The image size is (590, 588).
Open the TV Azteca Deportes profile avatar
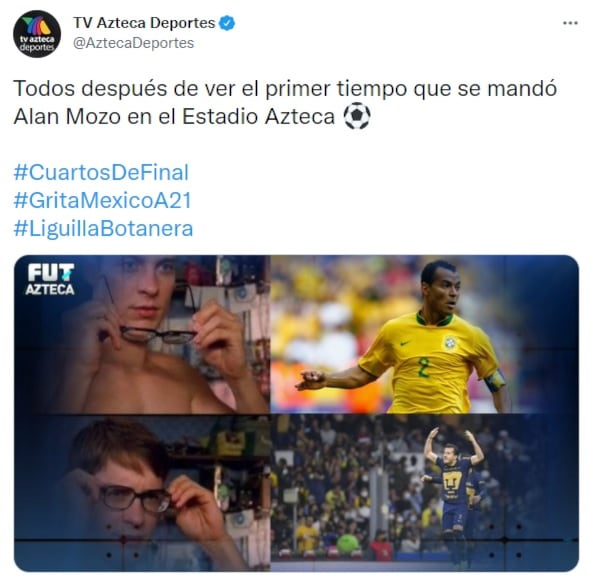(x=37, y=34)
